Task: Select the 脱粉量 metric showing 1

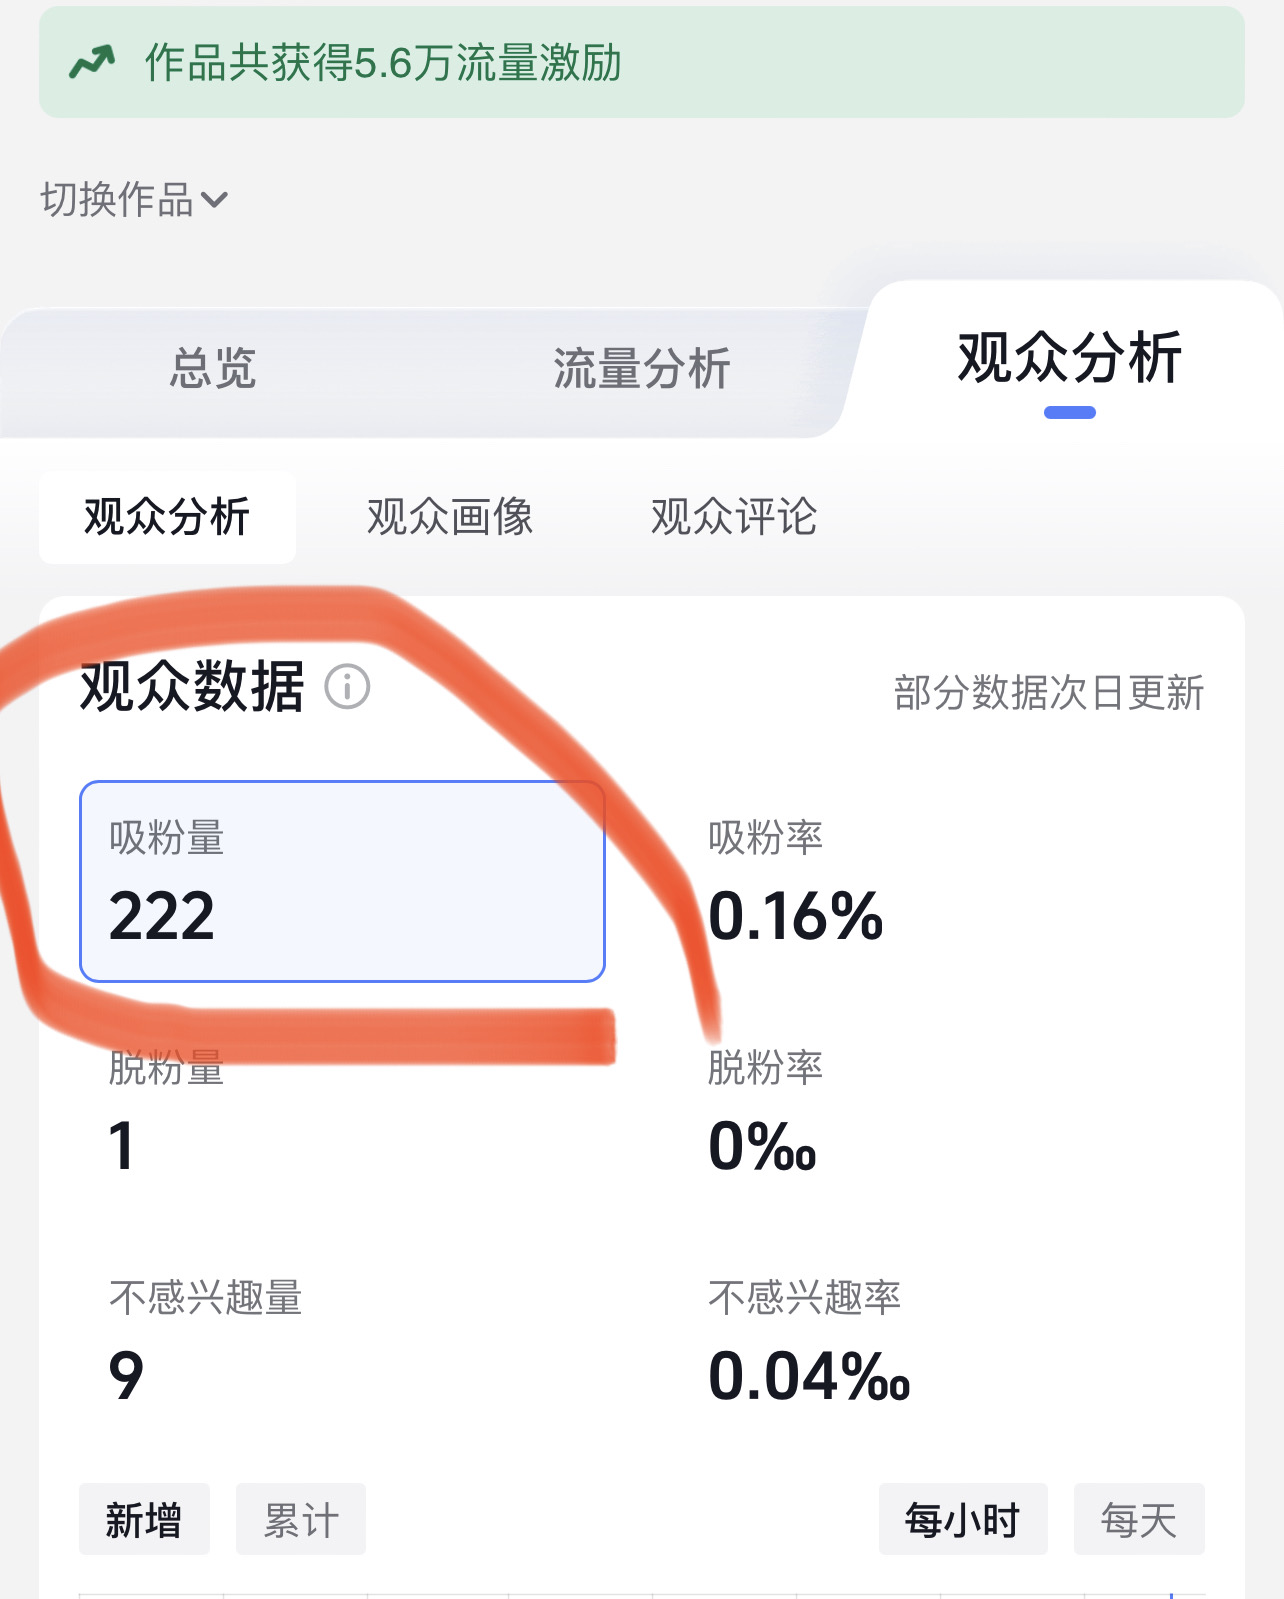Action: tap(166, 1110)
